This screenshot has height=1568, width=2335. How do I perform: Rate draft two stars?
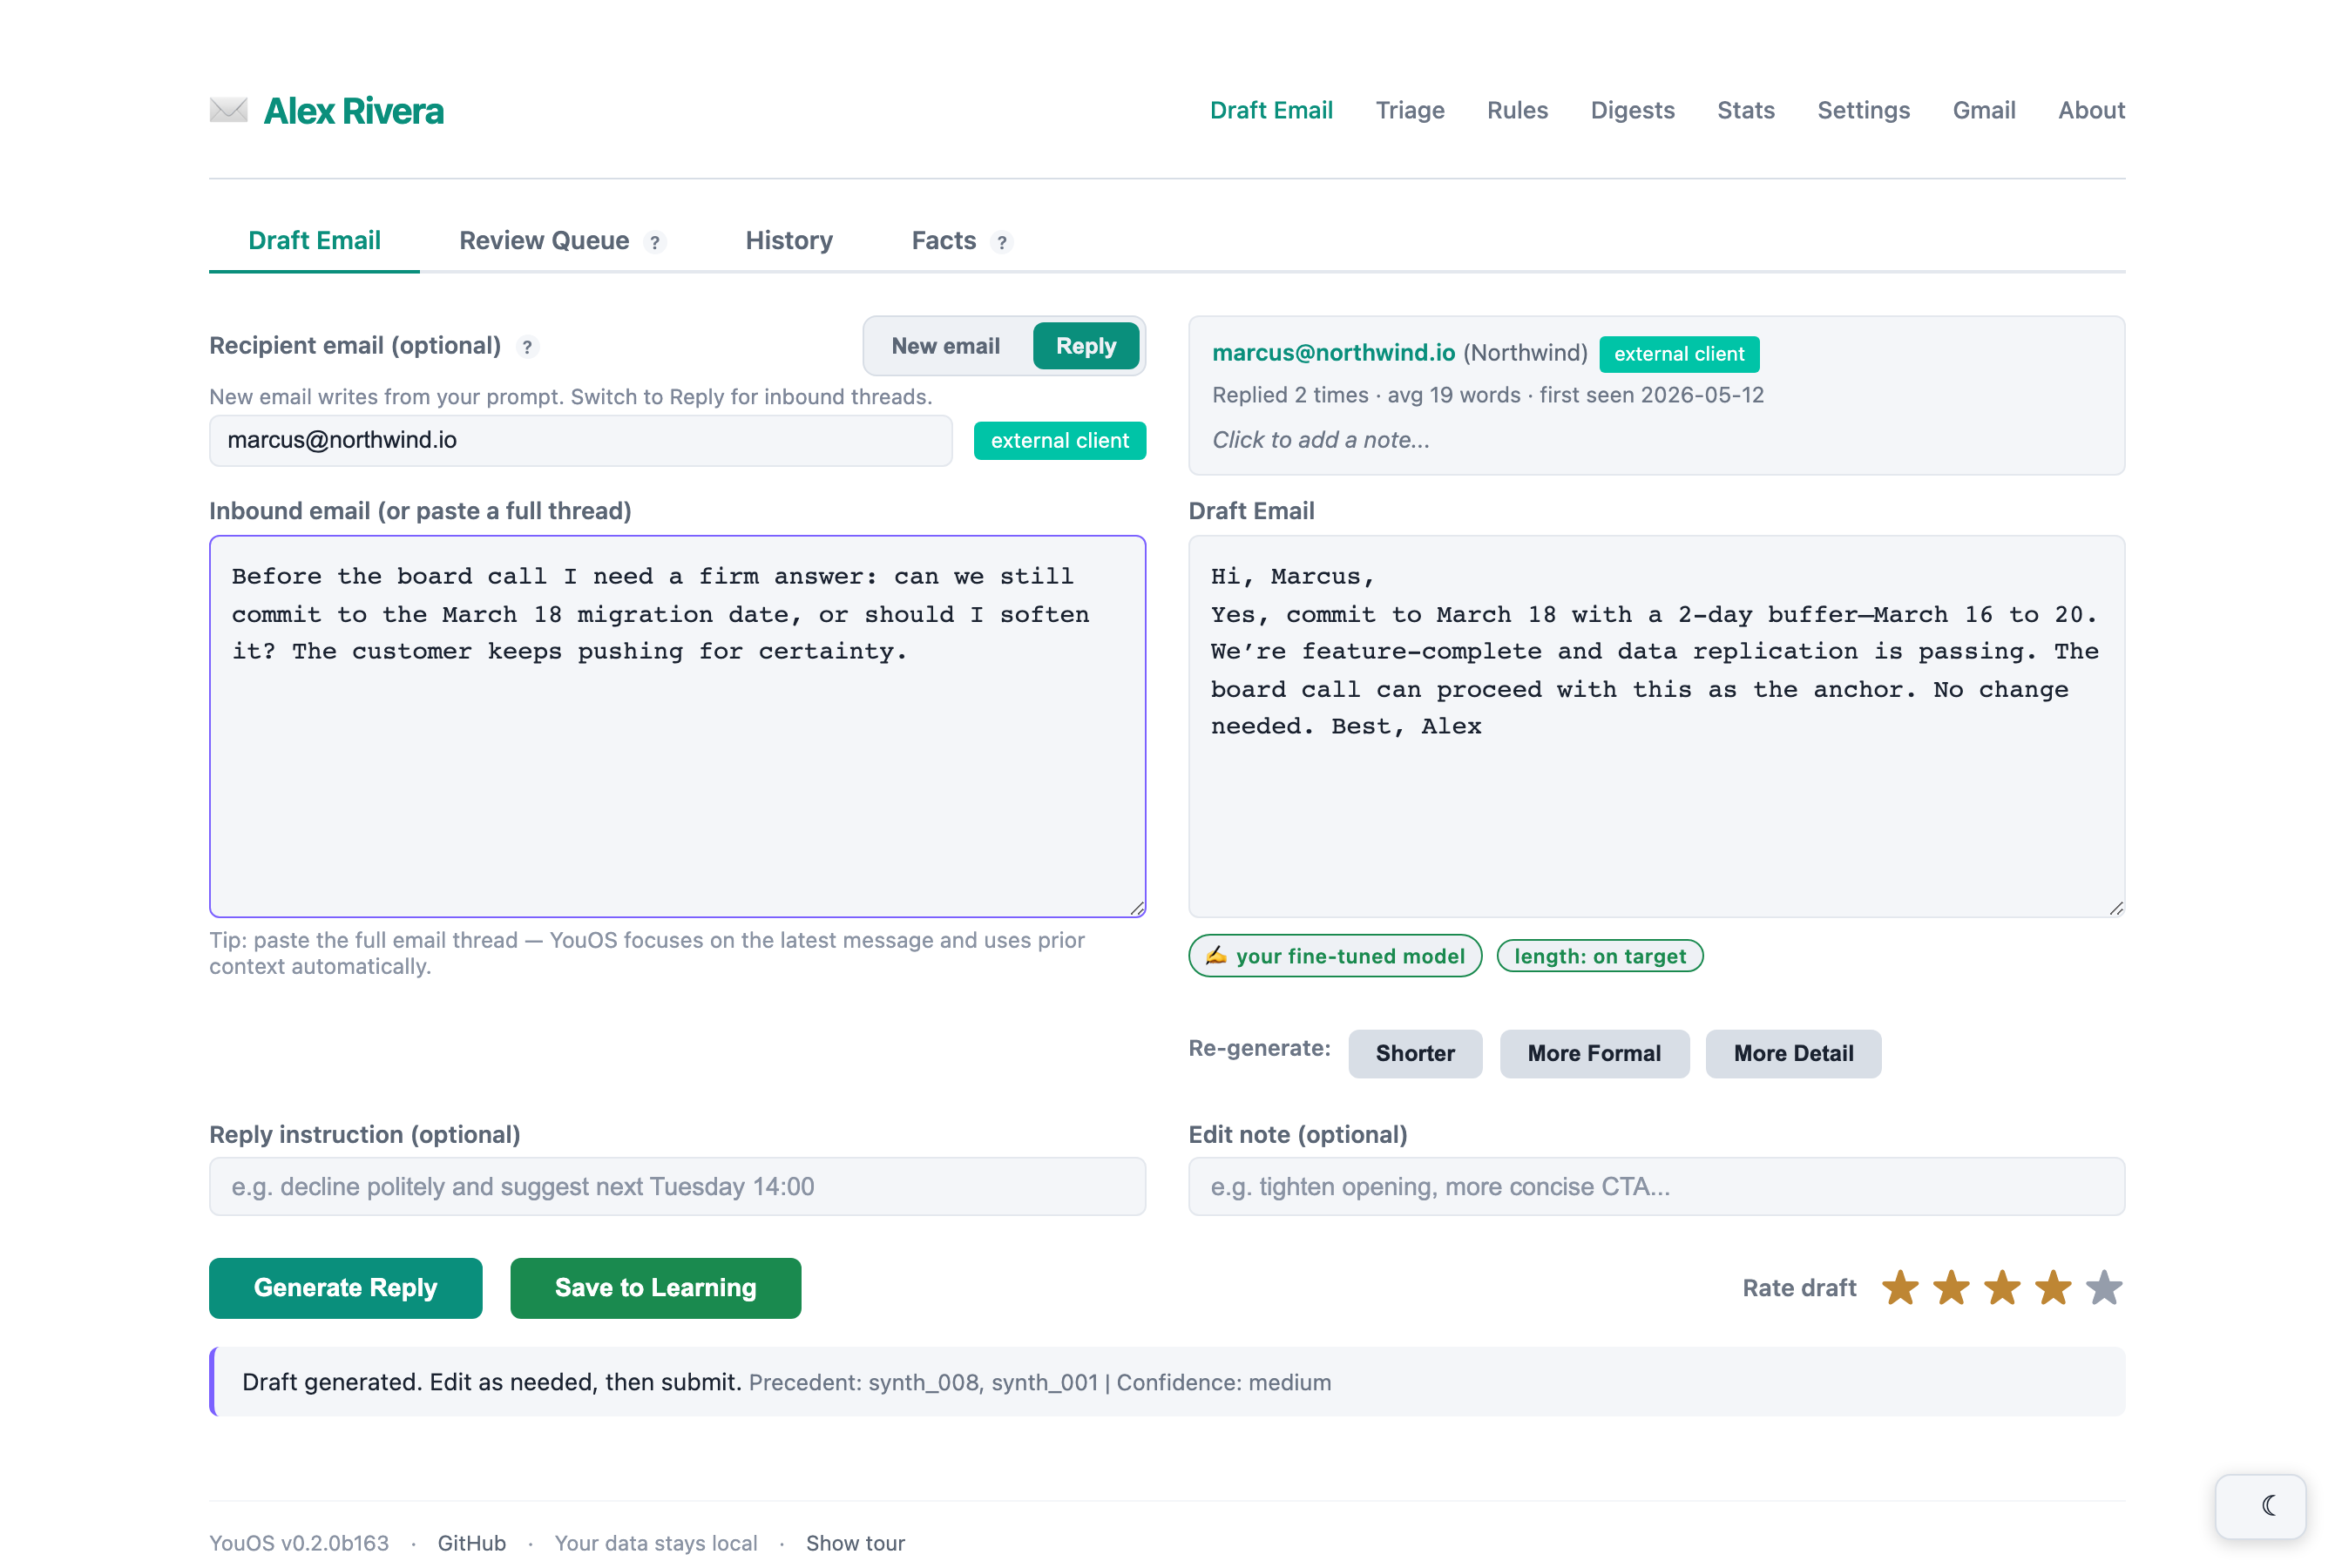point(1951,1288)
